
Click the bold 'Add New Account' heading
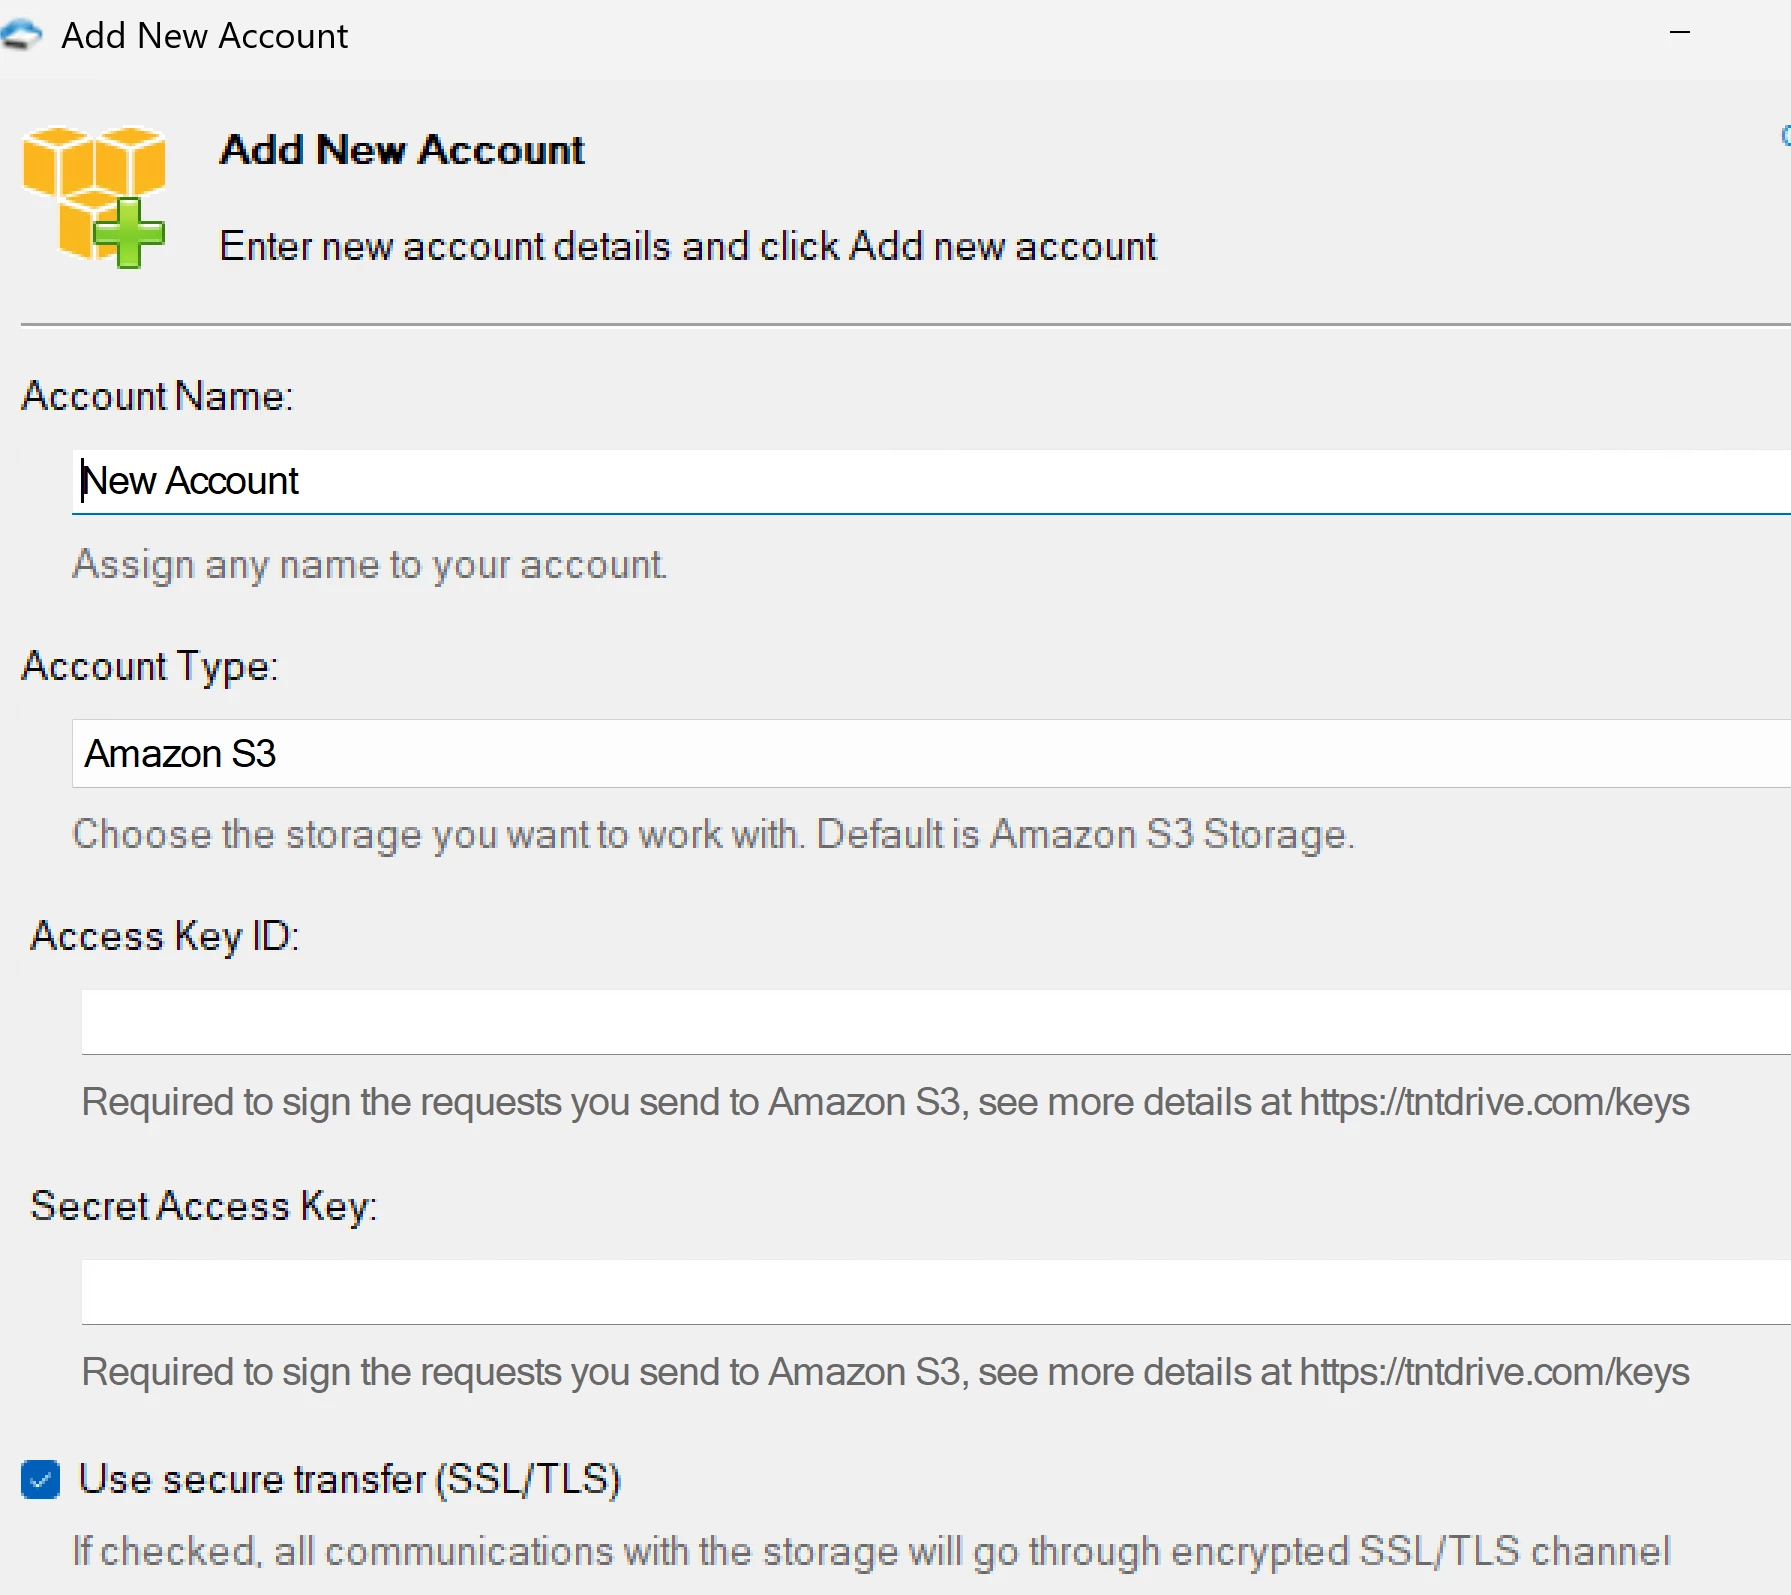click(402, 150)
